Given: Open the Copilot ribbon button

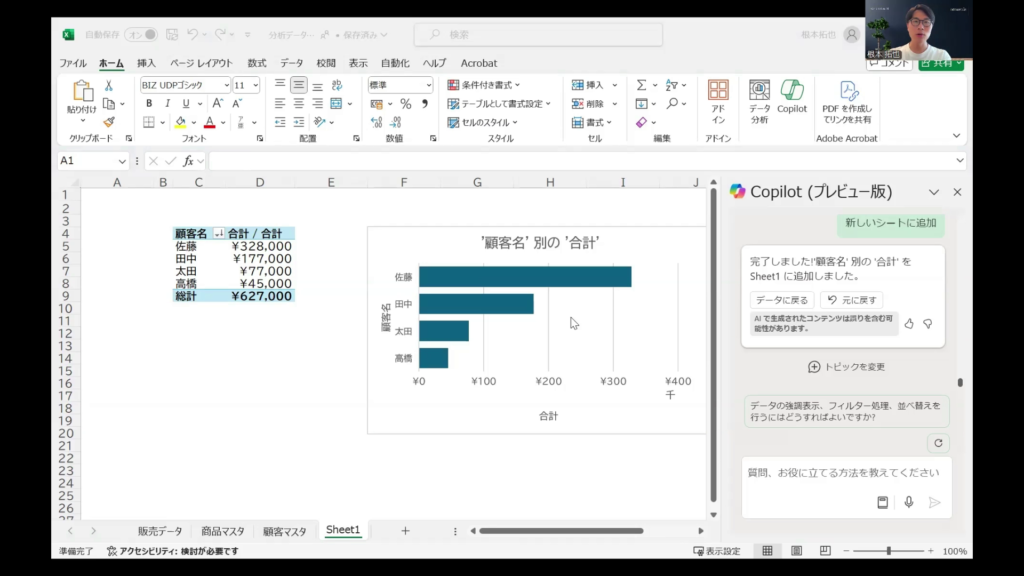Looking at the screenshot, I should [791, 97].
